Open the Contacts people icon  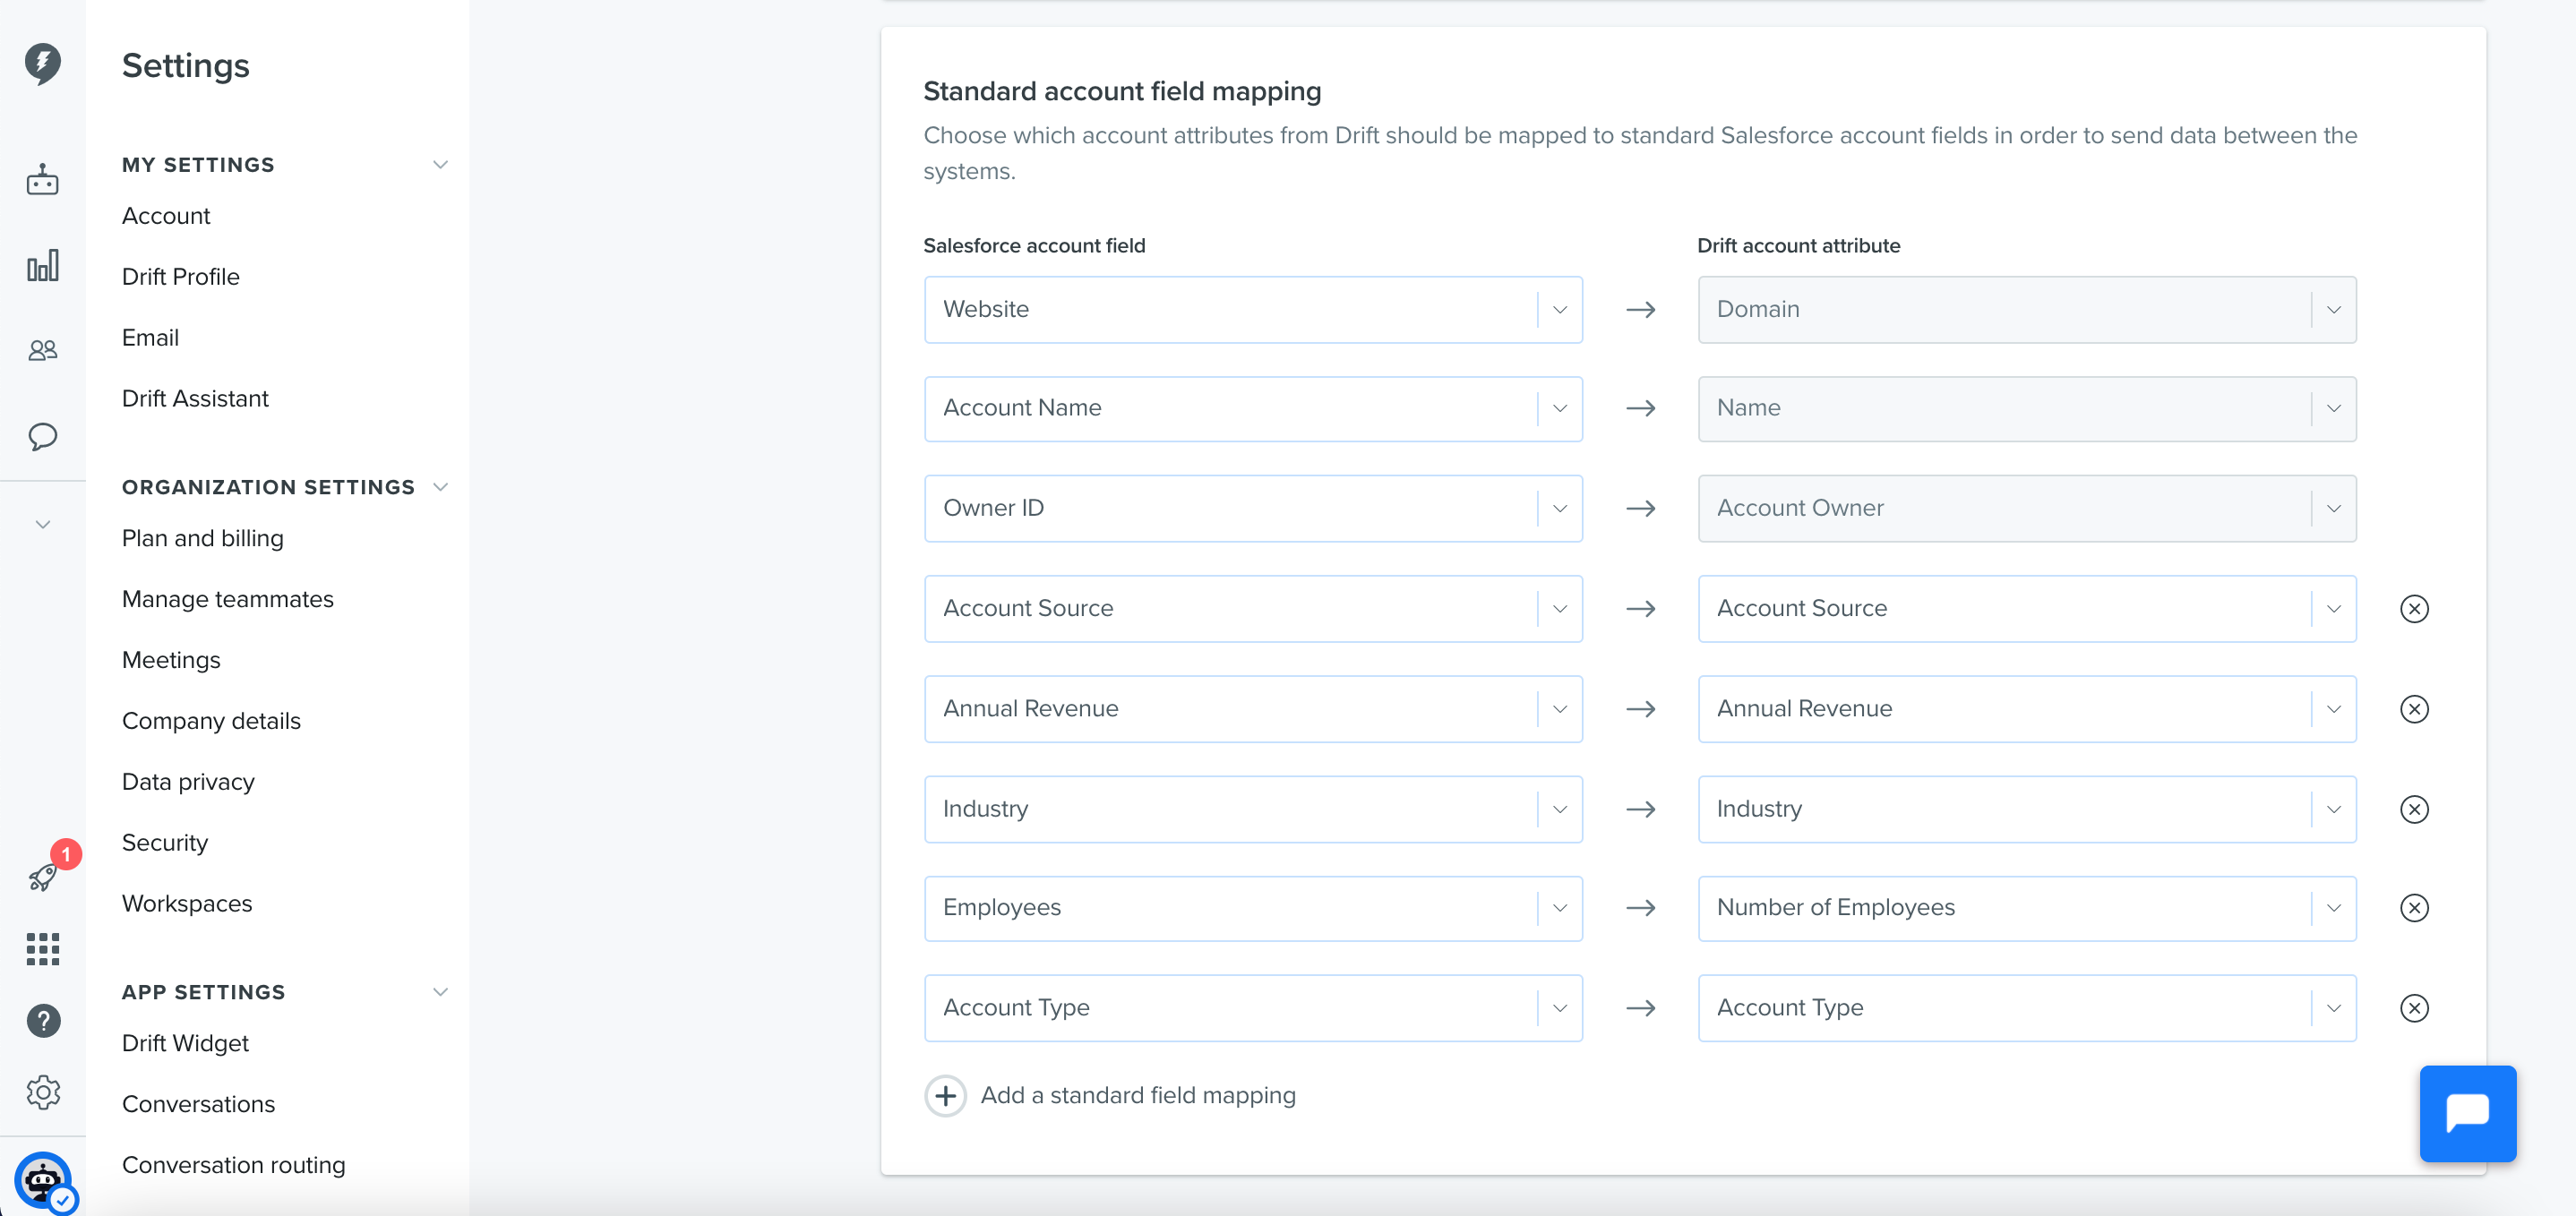(42, 350)
